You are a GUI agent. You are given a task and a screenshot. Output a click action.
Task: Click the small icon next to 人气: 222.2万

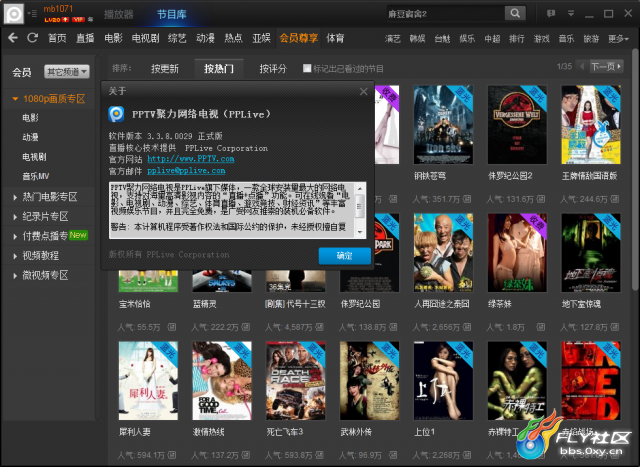245,327
